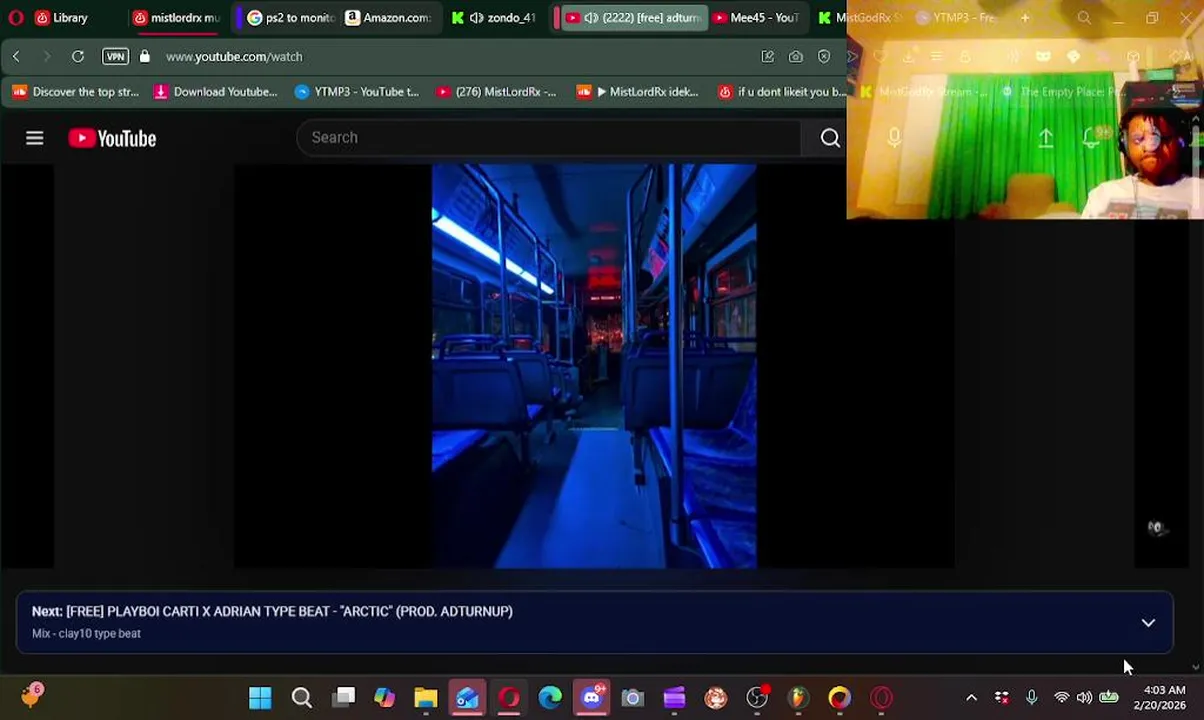
Task: Open the Opera GX icon on the taskbar
Action: 881,698
